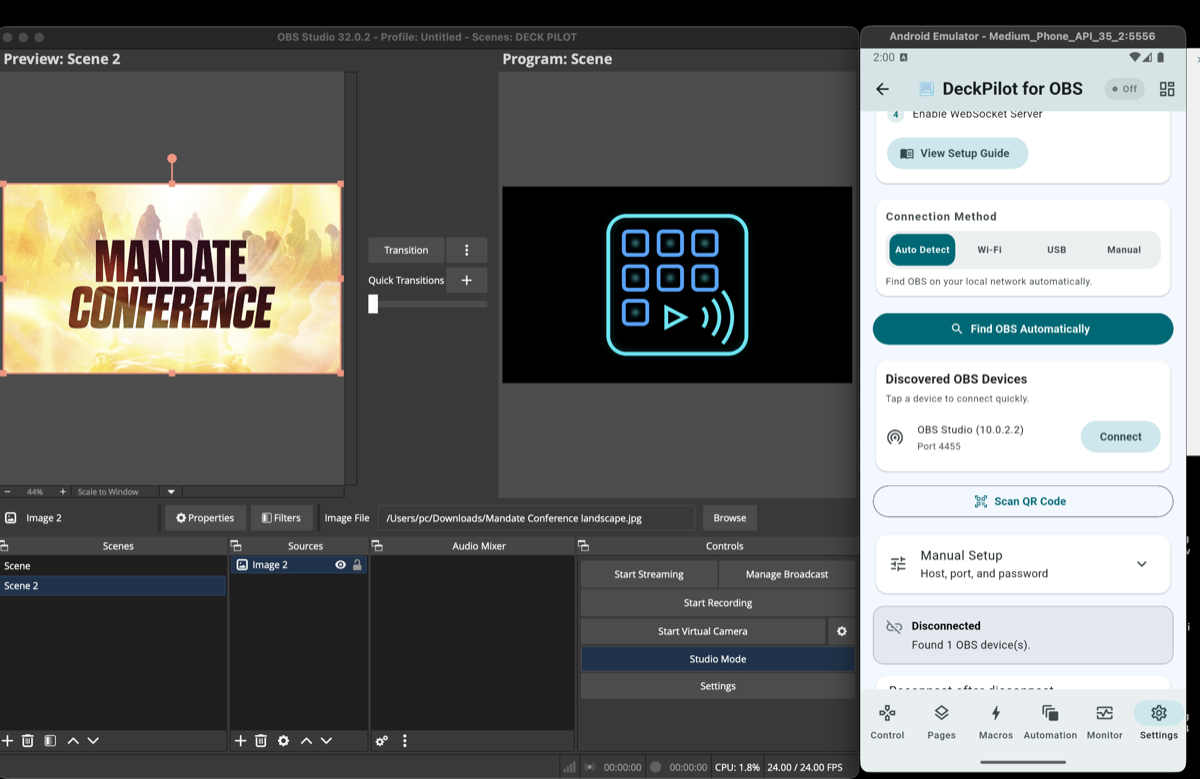Open Advanced Audio Properties gear in Audio Mixer
This screenshot has width=1200, height=779.
[381, 740]
